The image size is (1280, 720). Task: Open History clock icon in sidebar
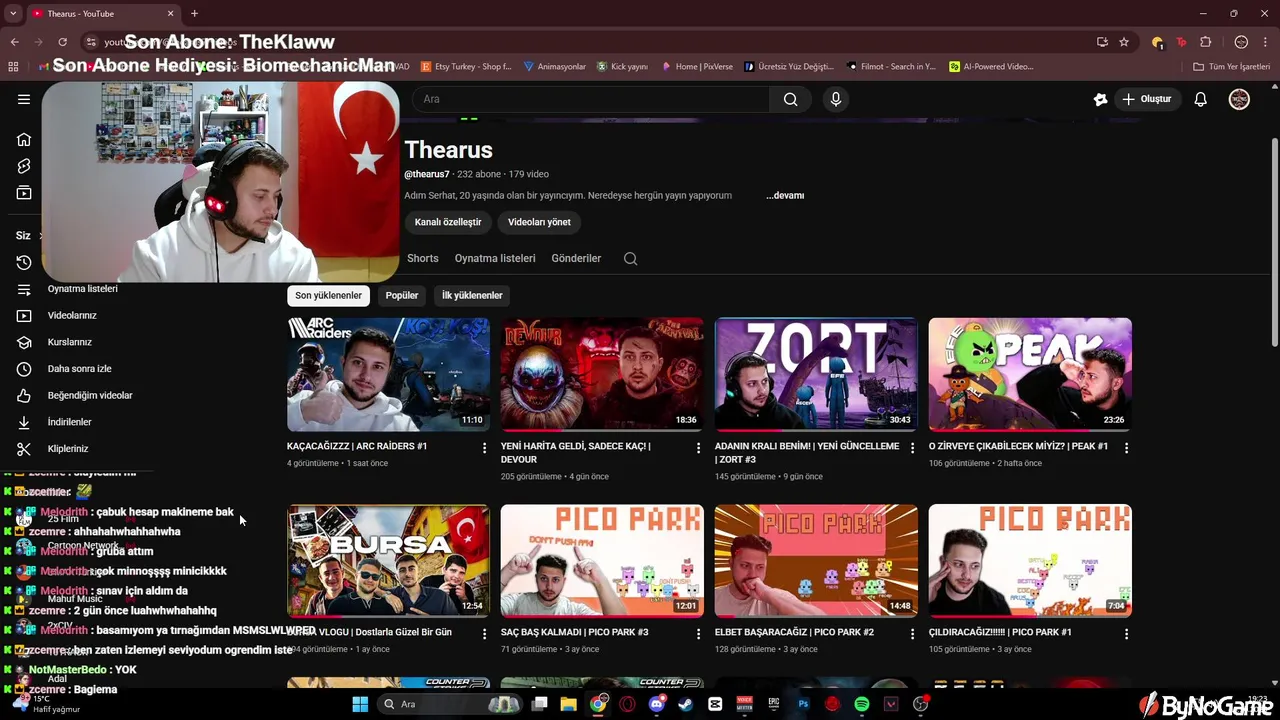[x=24, y=262]
